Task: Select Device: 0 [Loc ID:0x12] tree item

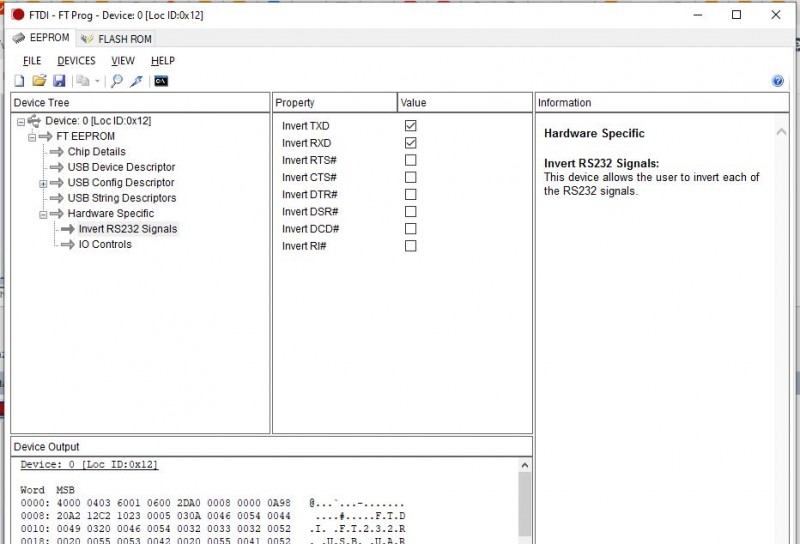Action: pos(98,121)
